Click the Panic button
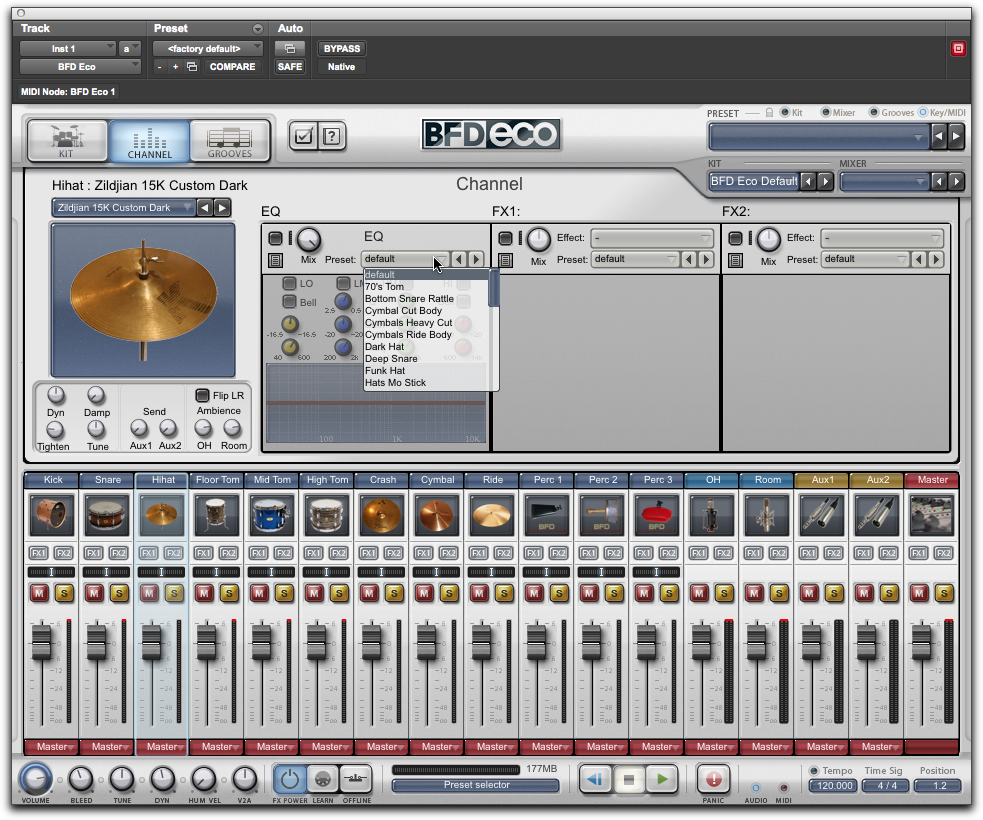This screenshot has width=983, height=820. tap(713, 779)
